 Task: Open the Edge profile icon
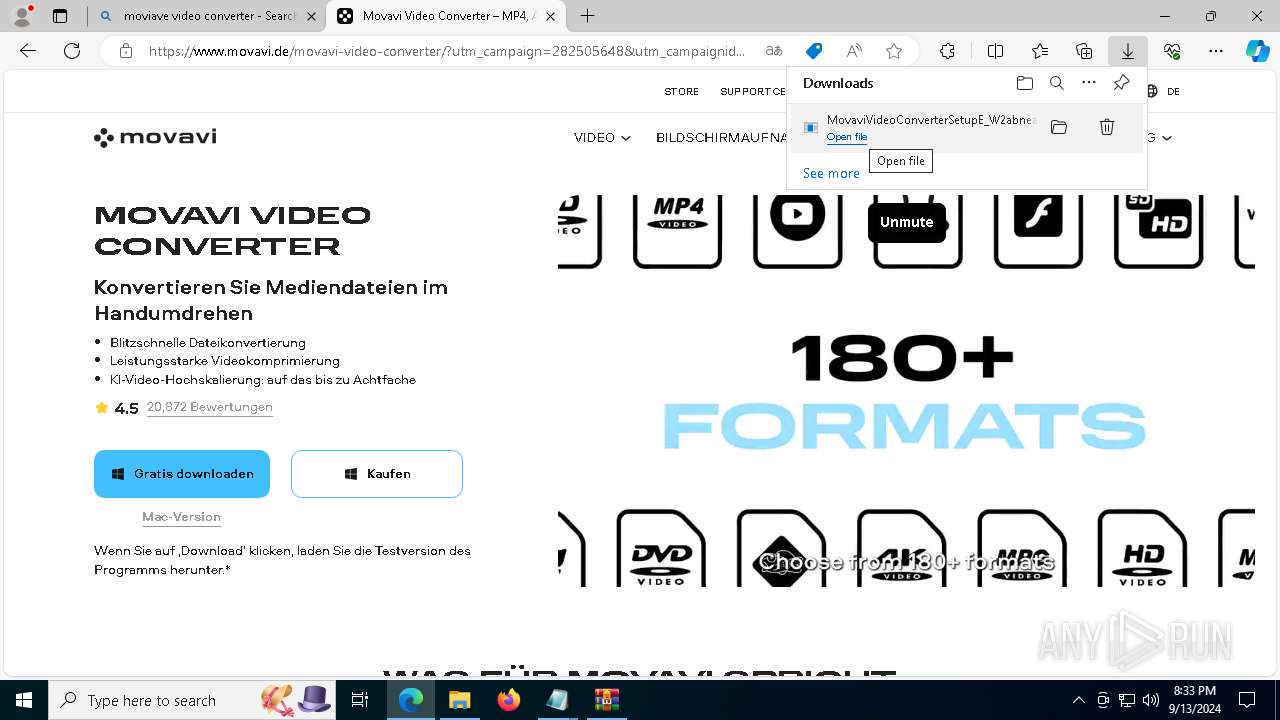22,16
